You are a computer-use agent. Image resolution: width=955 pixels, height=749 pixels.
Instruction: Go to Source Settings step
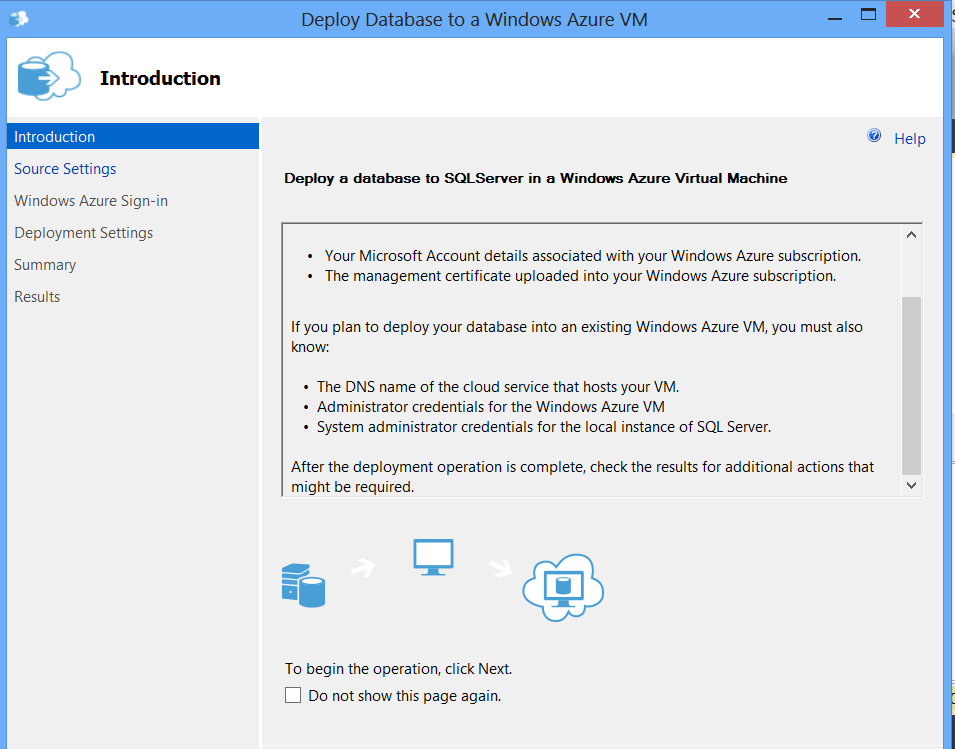pyautogui.click(x=65, y=169)
